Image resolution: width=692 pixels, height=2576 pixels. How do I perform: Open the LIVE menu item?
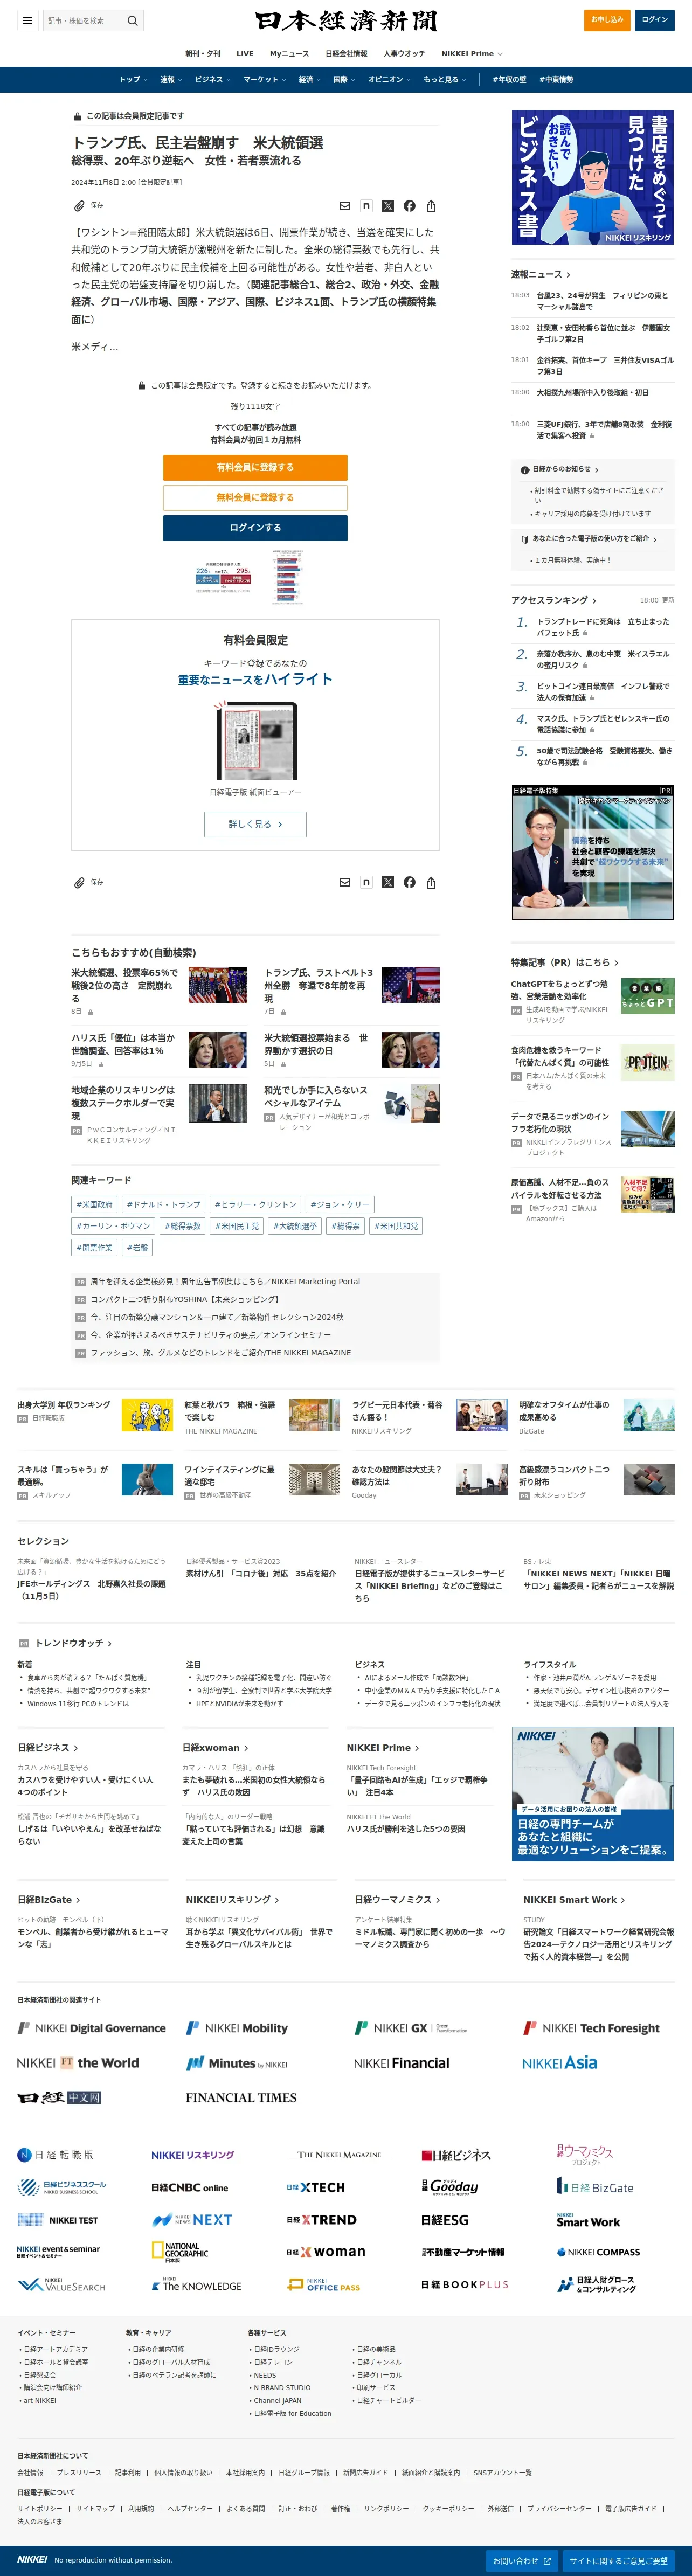pos(245,54)
